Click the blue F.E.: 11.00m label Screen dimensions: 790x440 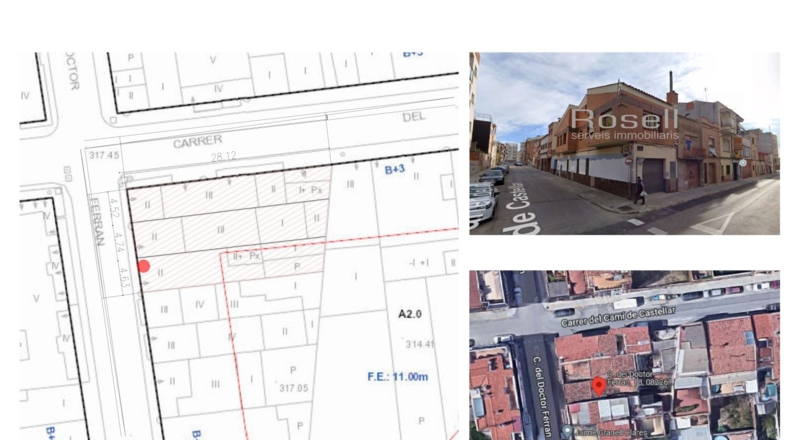(x=398, y=376)
